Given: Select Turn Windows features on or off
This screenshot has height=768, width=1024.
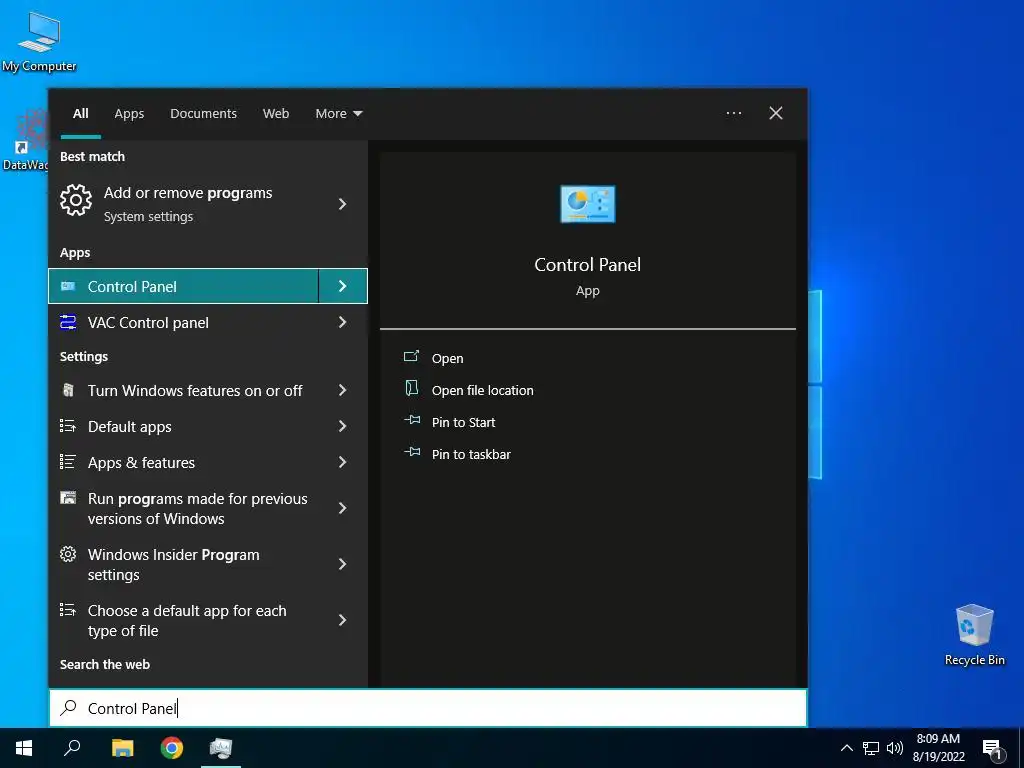Looking at the screenshot, I should click(208, 390).
